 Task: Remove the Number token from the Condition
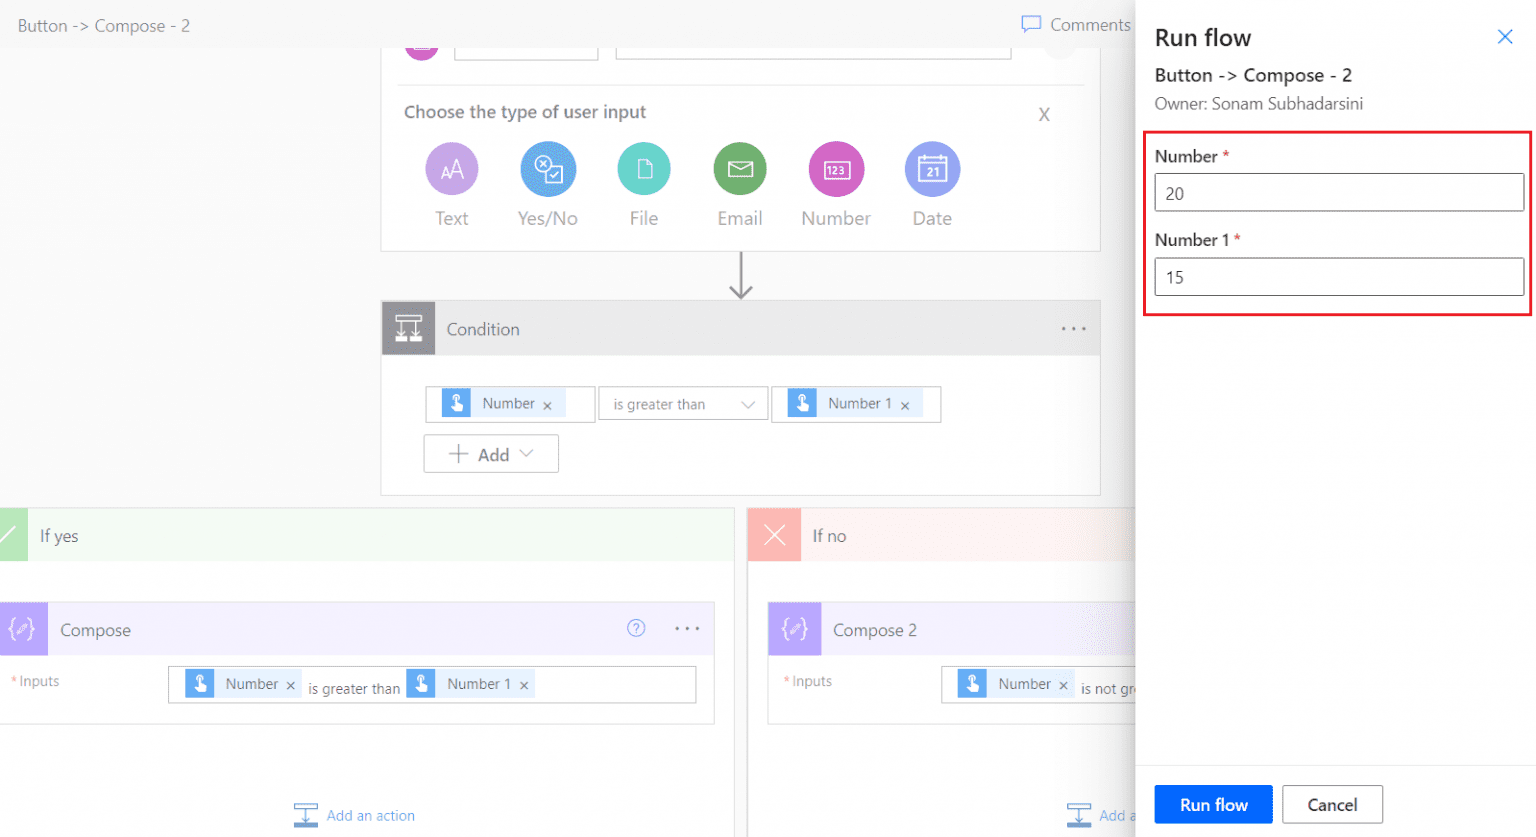[548, 403]
